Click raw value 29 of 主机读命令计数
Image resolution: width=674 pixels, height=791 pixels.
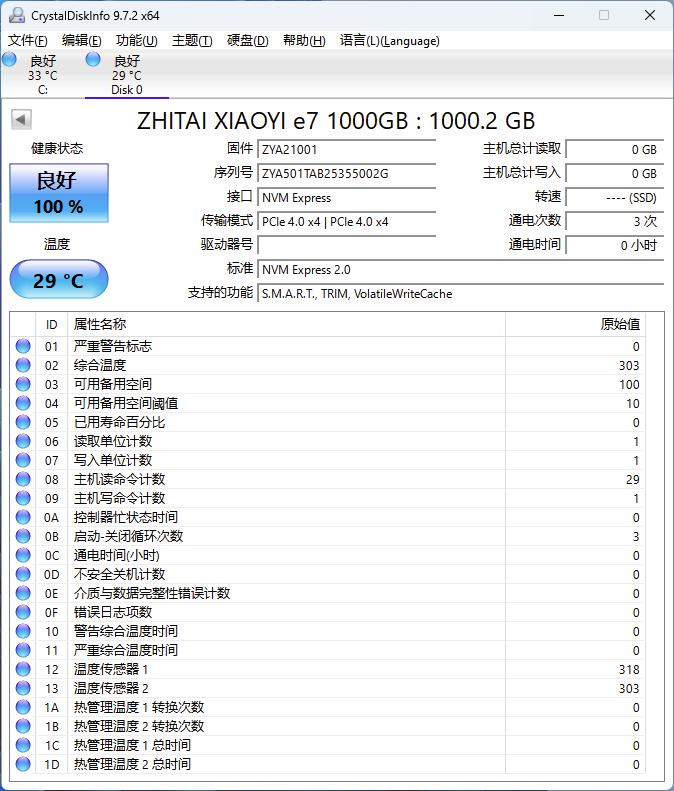633,479
